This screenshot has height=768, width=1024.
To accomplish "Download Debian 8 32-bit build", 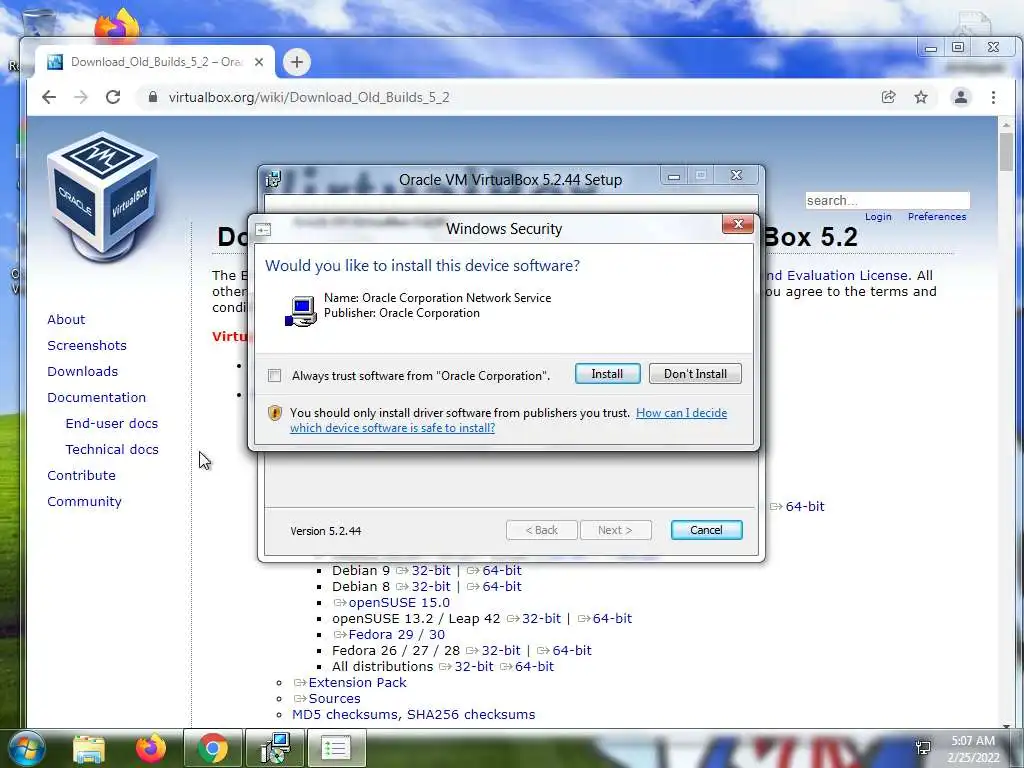I will coord(431,586).
